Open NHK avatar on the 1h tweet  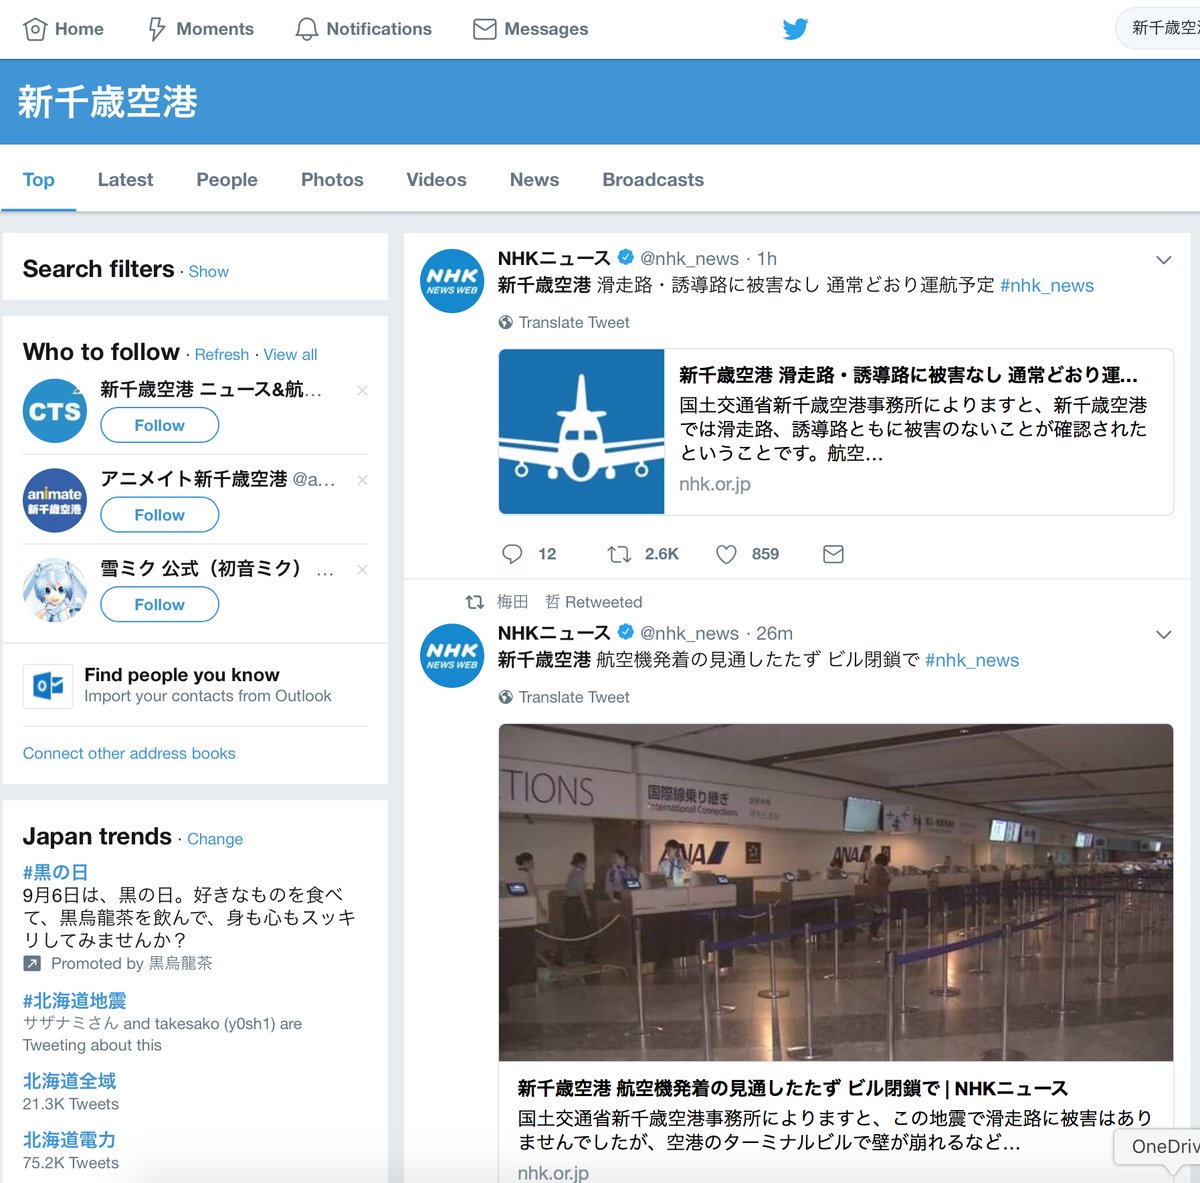click(452, 281)
